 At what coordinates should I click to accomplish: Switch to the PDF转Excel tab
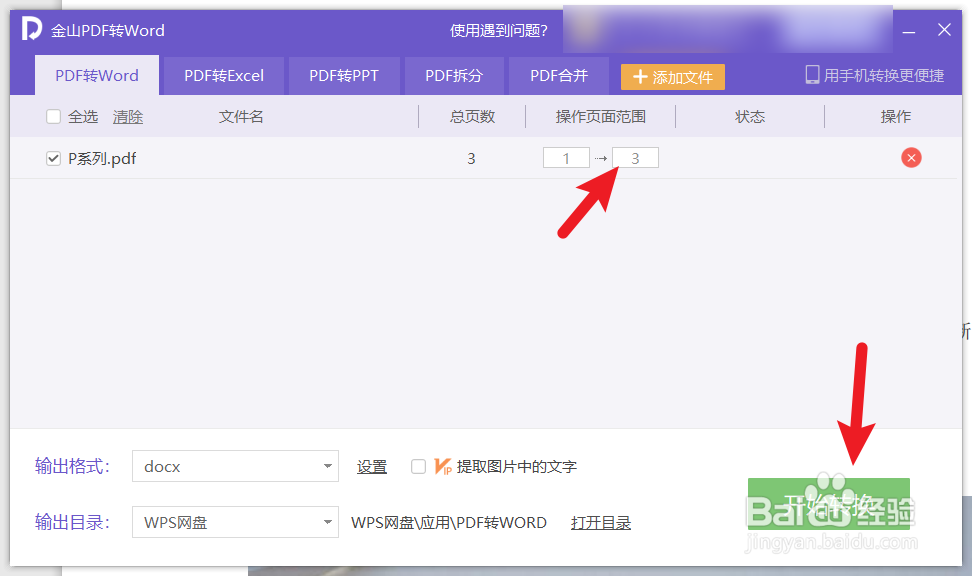click(x=224, y=76)
